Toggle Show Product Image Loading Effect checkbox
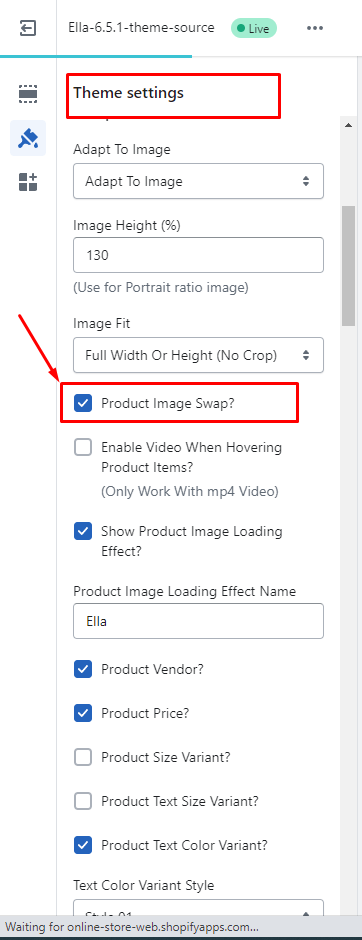This screenshot has width=362, height=940. 83,531
